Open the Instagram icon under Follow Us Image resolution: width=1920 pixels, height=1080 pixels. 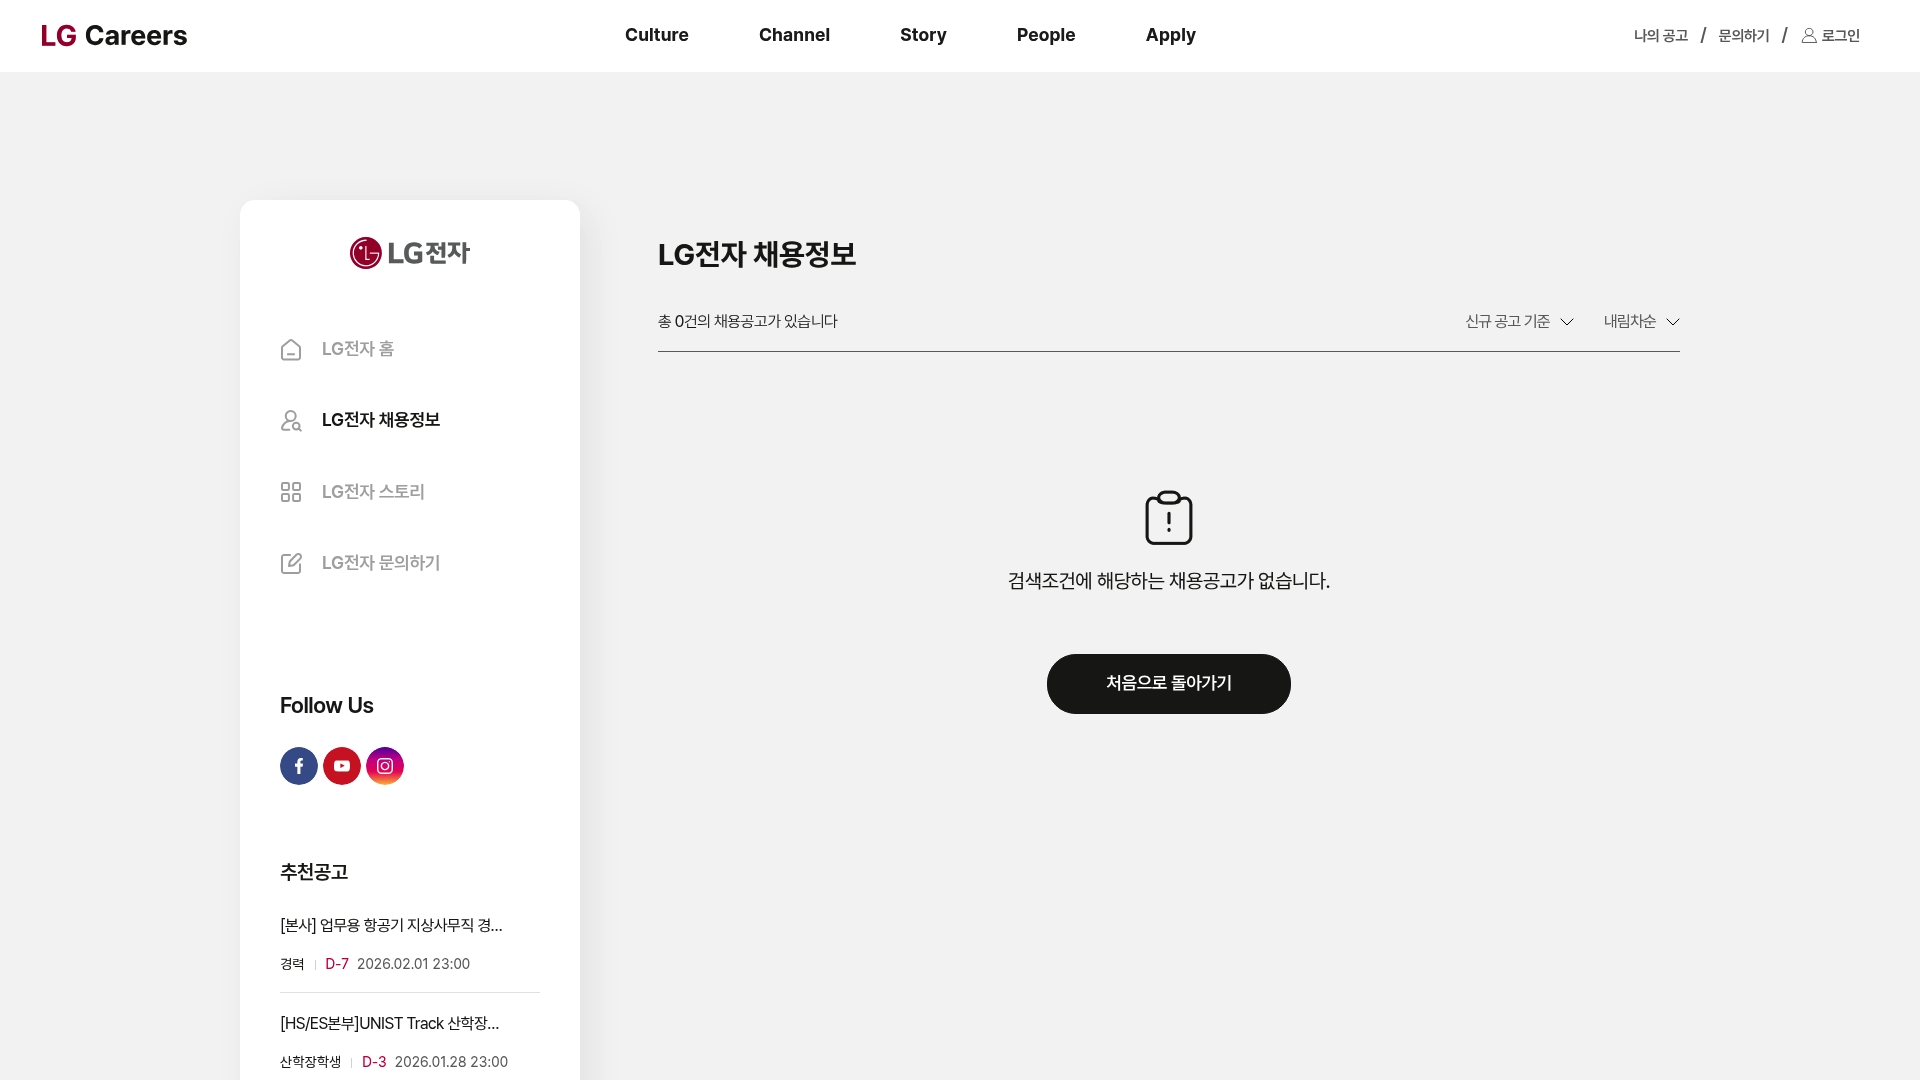[x=385, y=765]
